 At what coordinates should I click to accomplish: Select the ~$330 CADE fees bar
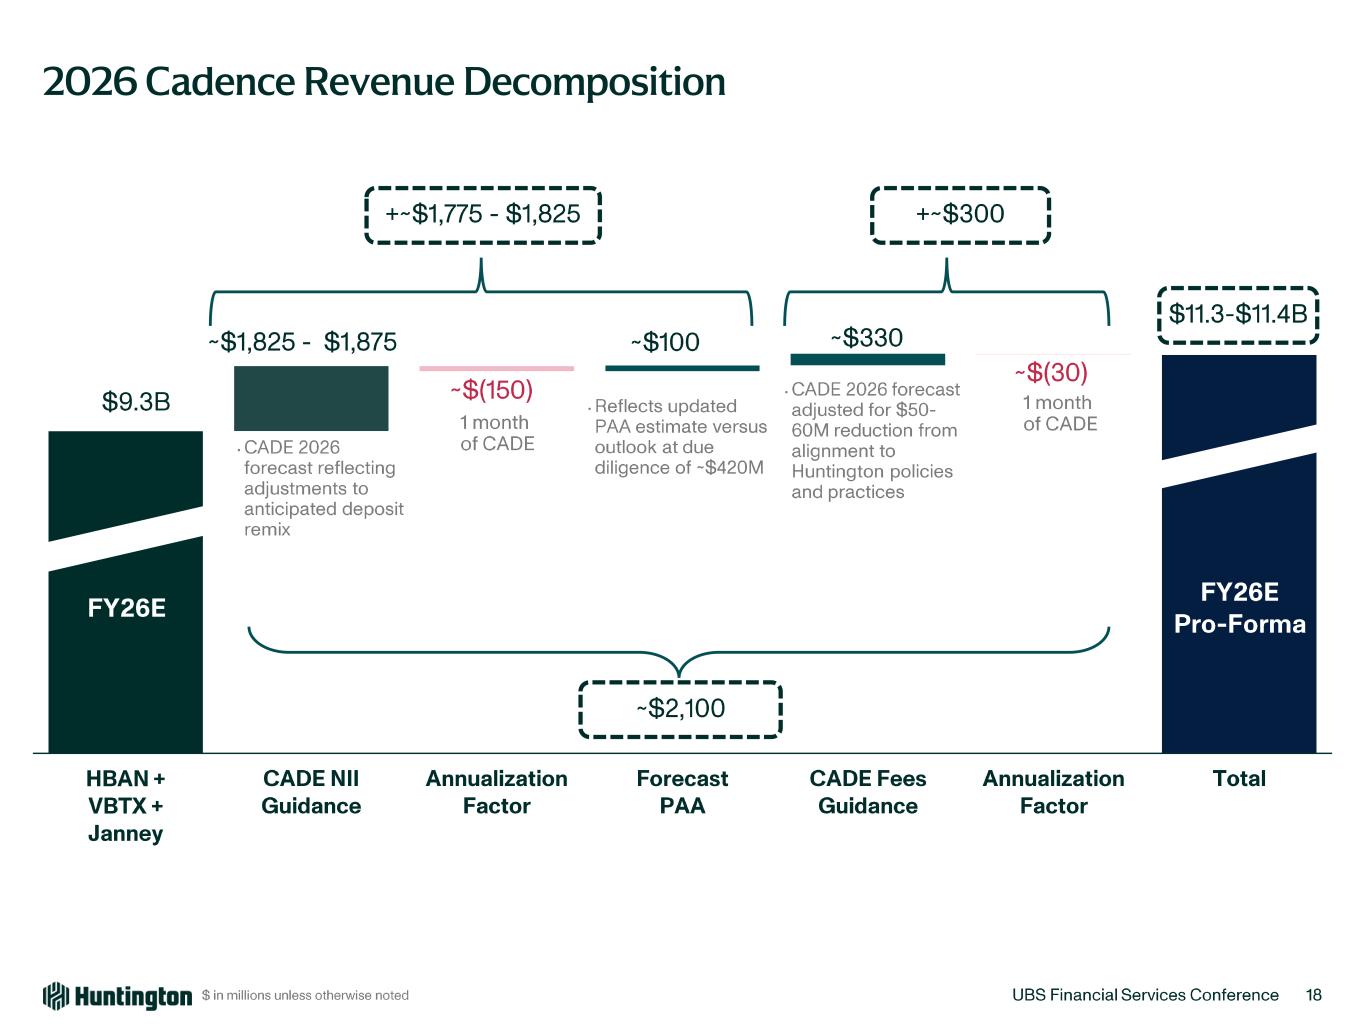(867, 359)
